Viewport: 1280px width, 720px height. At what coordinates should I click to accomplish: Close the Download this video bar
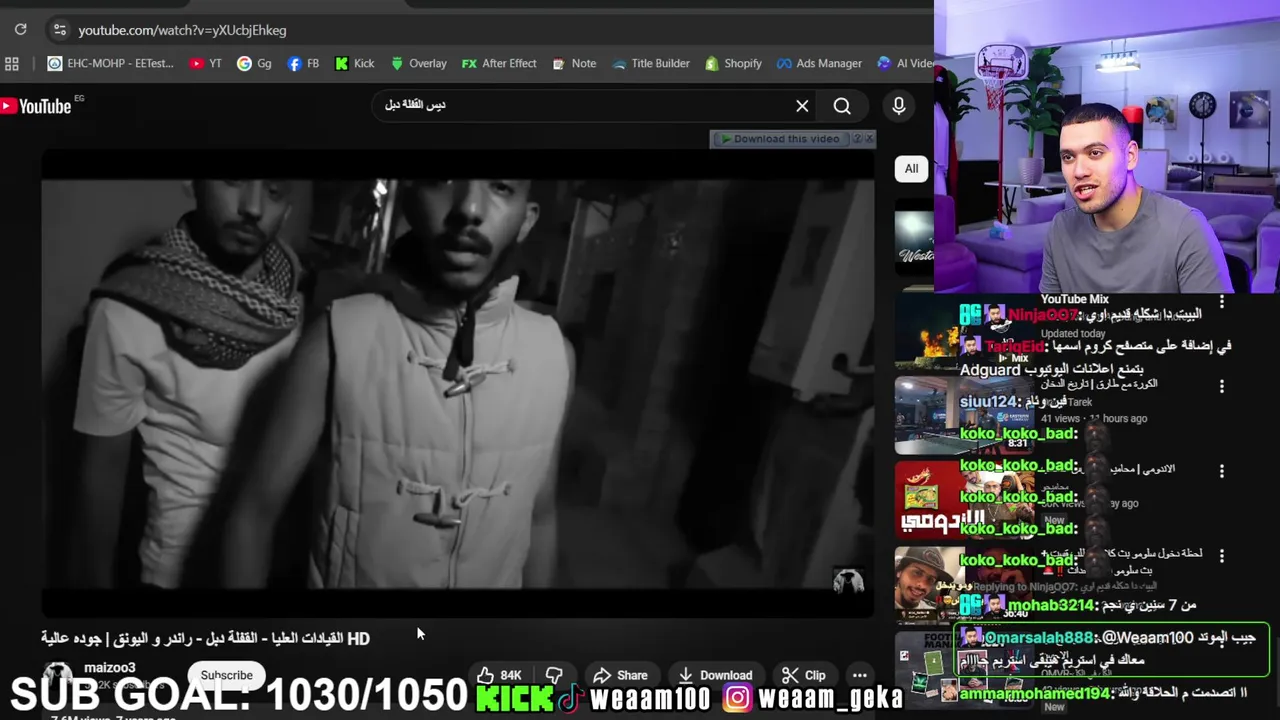point(869,139)
